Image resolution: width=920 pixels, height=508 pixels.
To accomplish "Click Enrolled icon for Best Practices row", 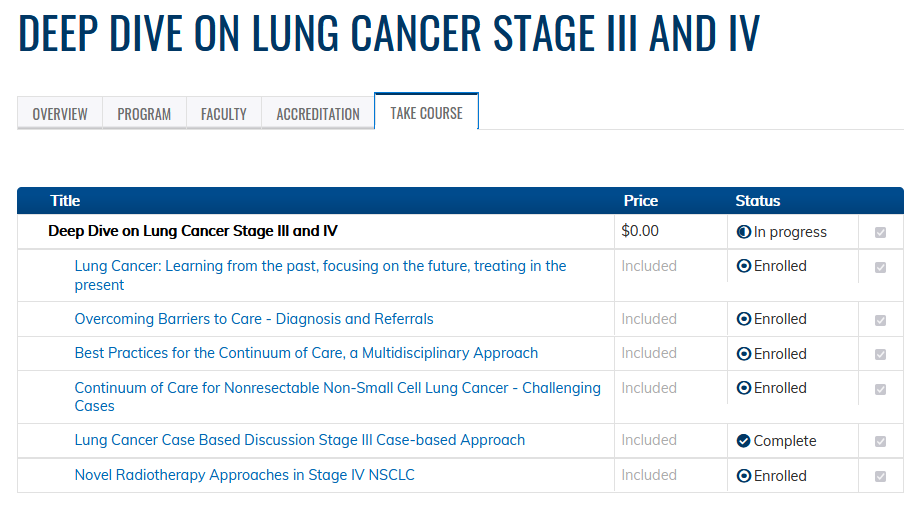I will pyautogui.click(x=743, y=354).
